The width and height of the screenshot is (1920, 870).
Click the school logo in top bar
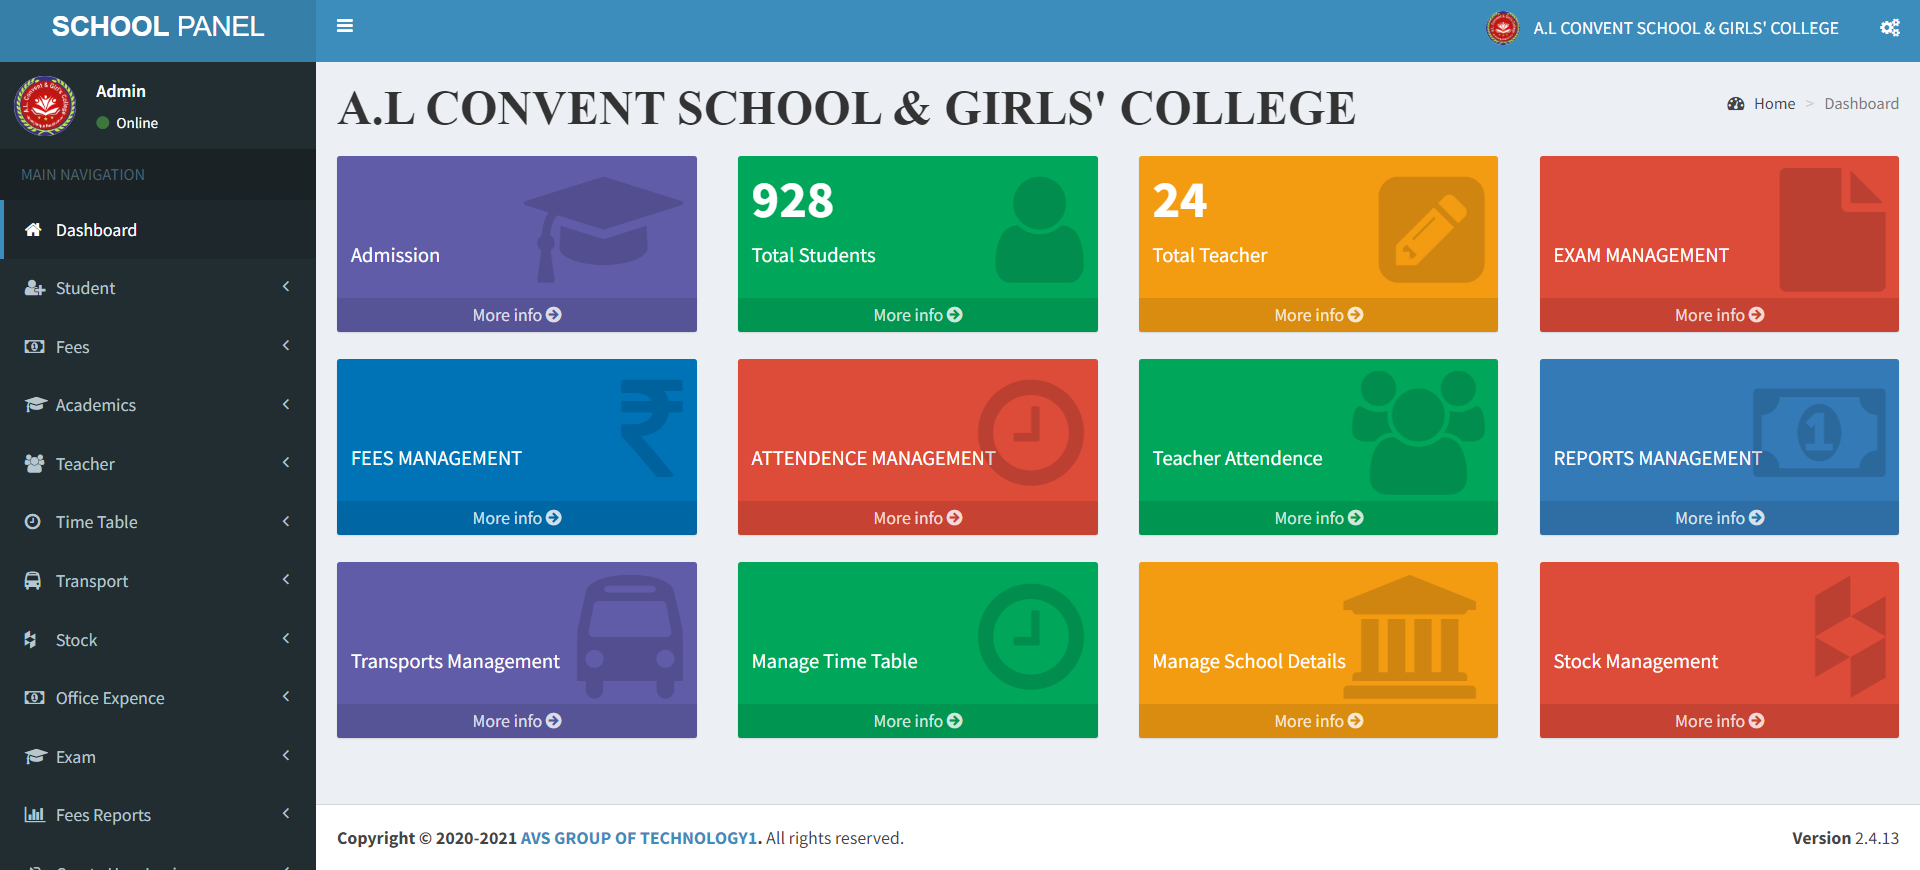(x=1502, y=28)
